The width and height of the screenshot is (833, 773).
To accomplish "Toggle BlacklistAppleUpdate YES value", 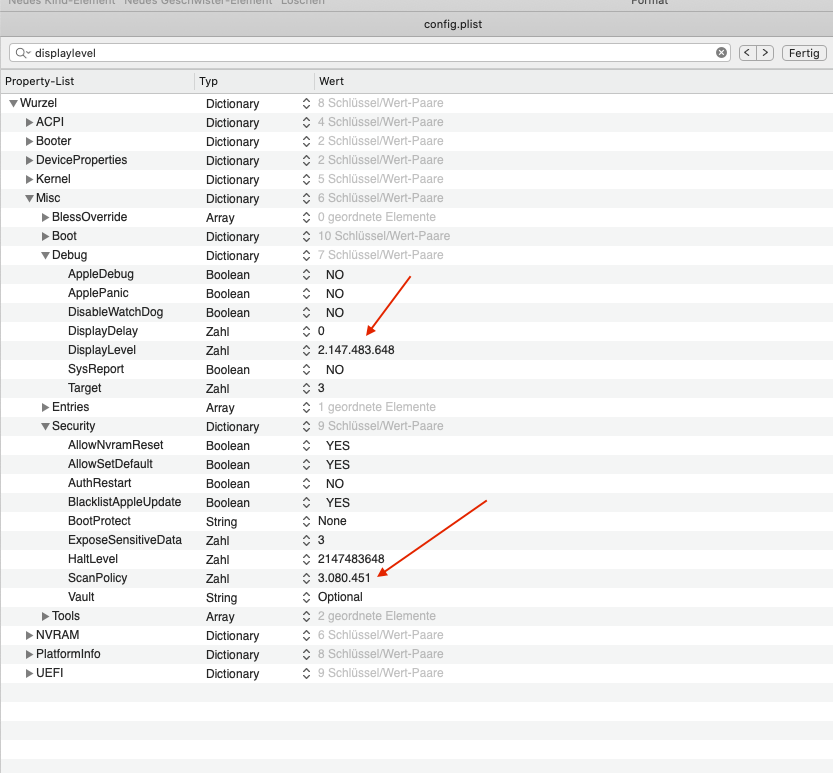I will pos(338,503).
